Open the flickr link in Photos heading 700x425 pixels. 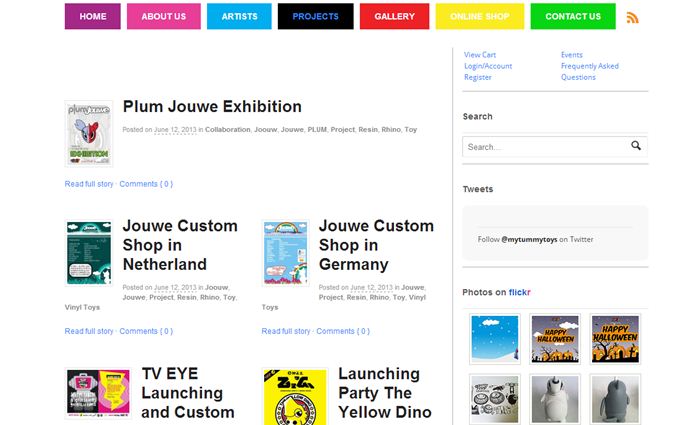[520, 292]
